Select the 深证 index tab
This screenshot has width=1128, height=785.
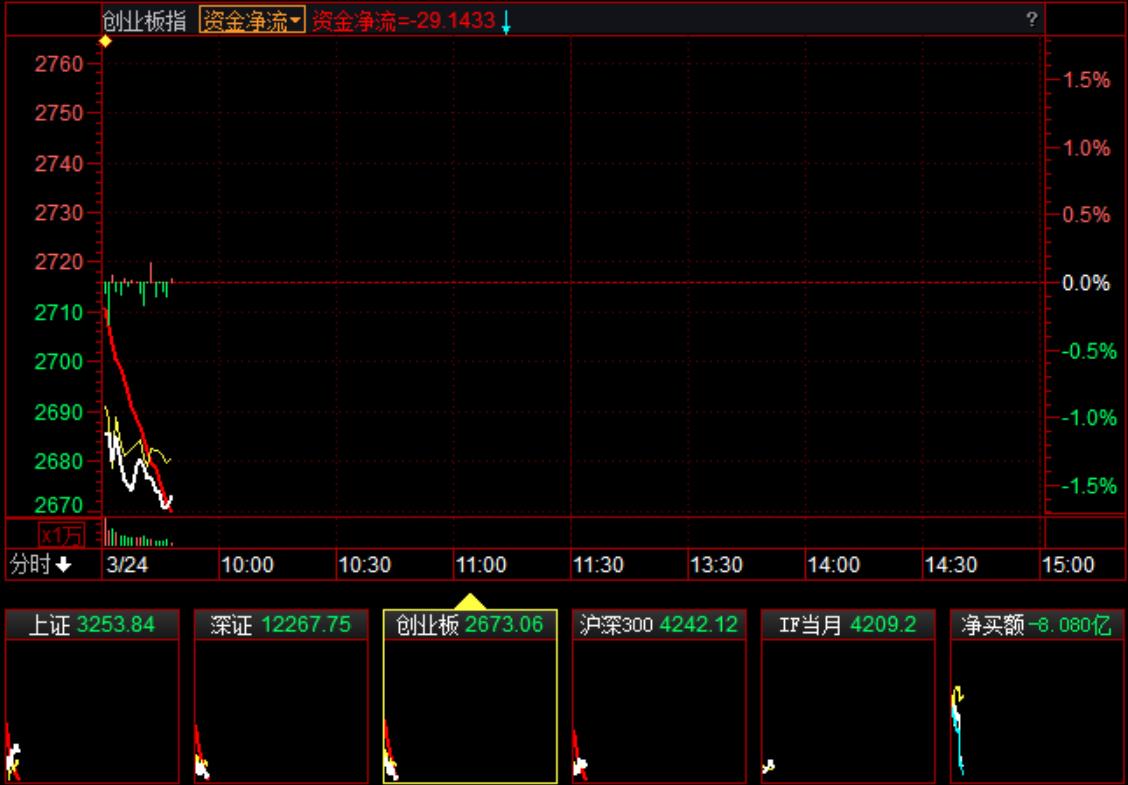coord(281,625)
